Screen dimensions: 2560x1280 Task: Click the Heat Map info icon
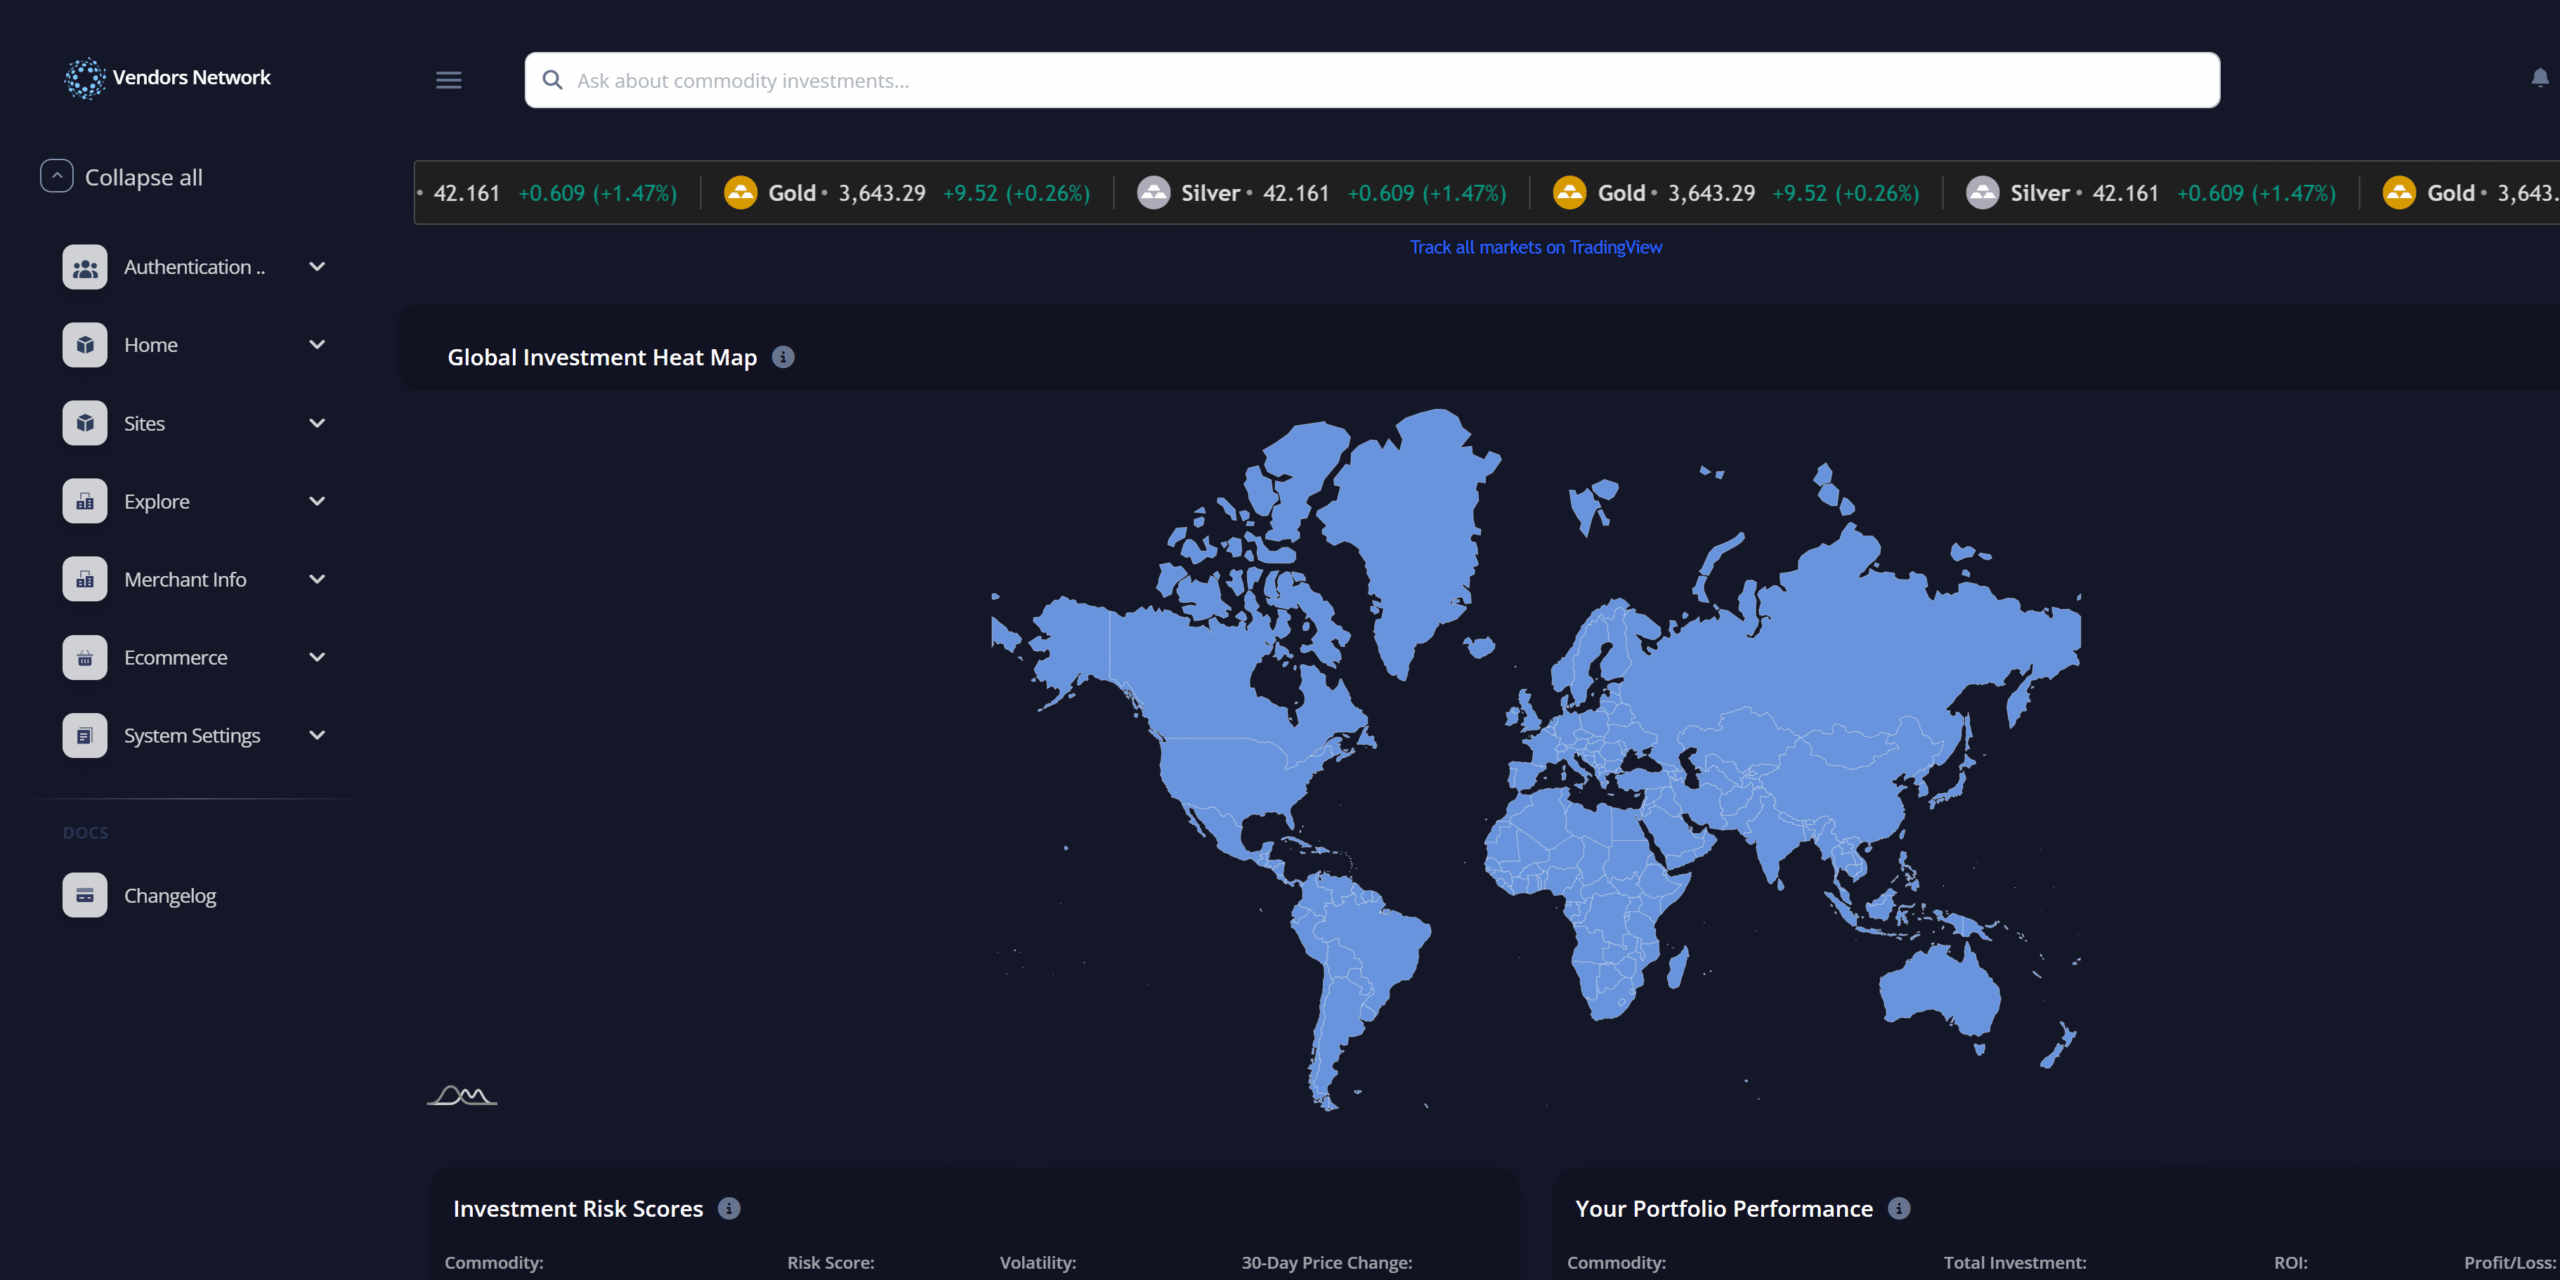point(783,357)
